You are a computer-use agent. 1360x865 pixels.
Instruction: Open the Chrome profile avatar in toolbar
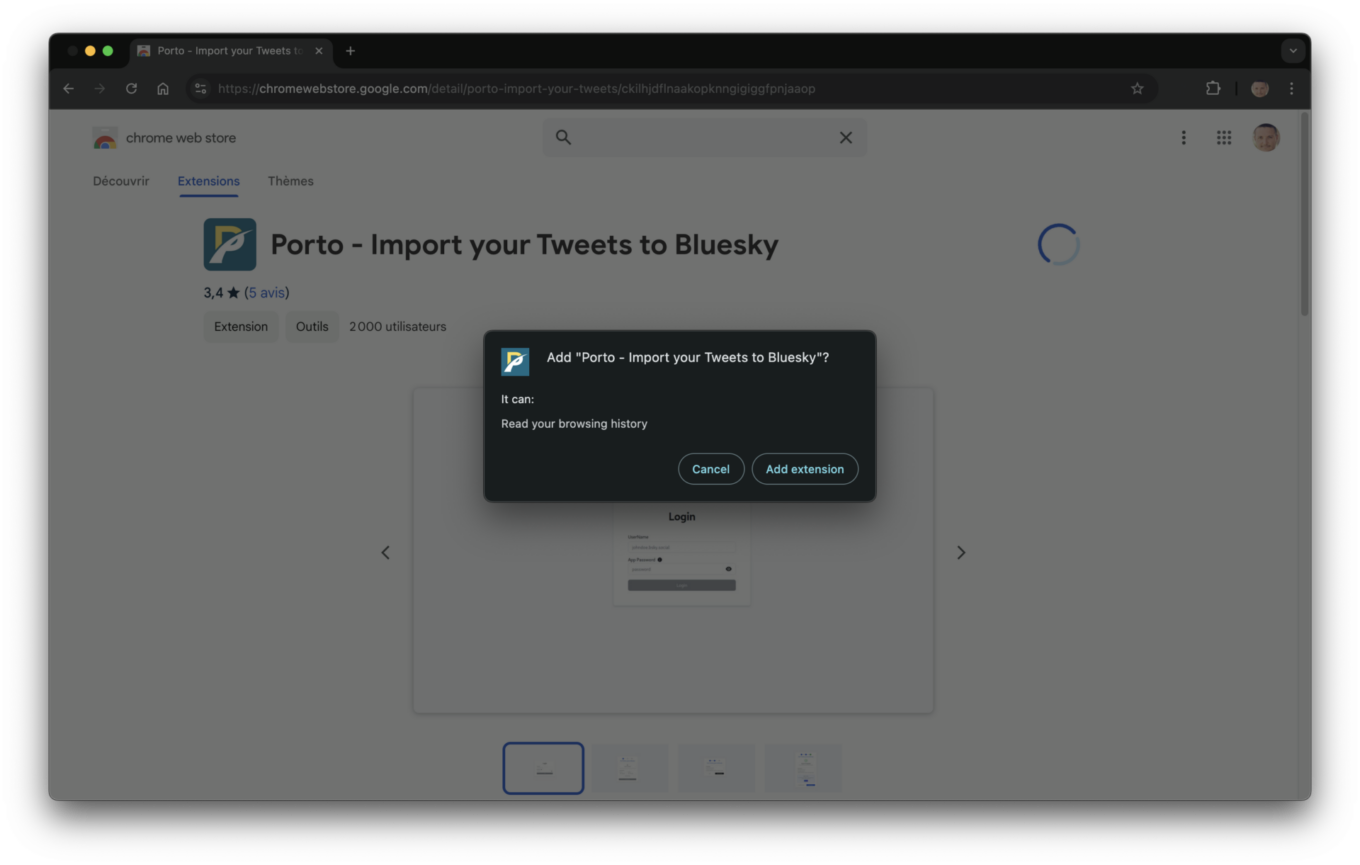[1260, 89]
